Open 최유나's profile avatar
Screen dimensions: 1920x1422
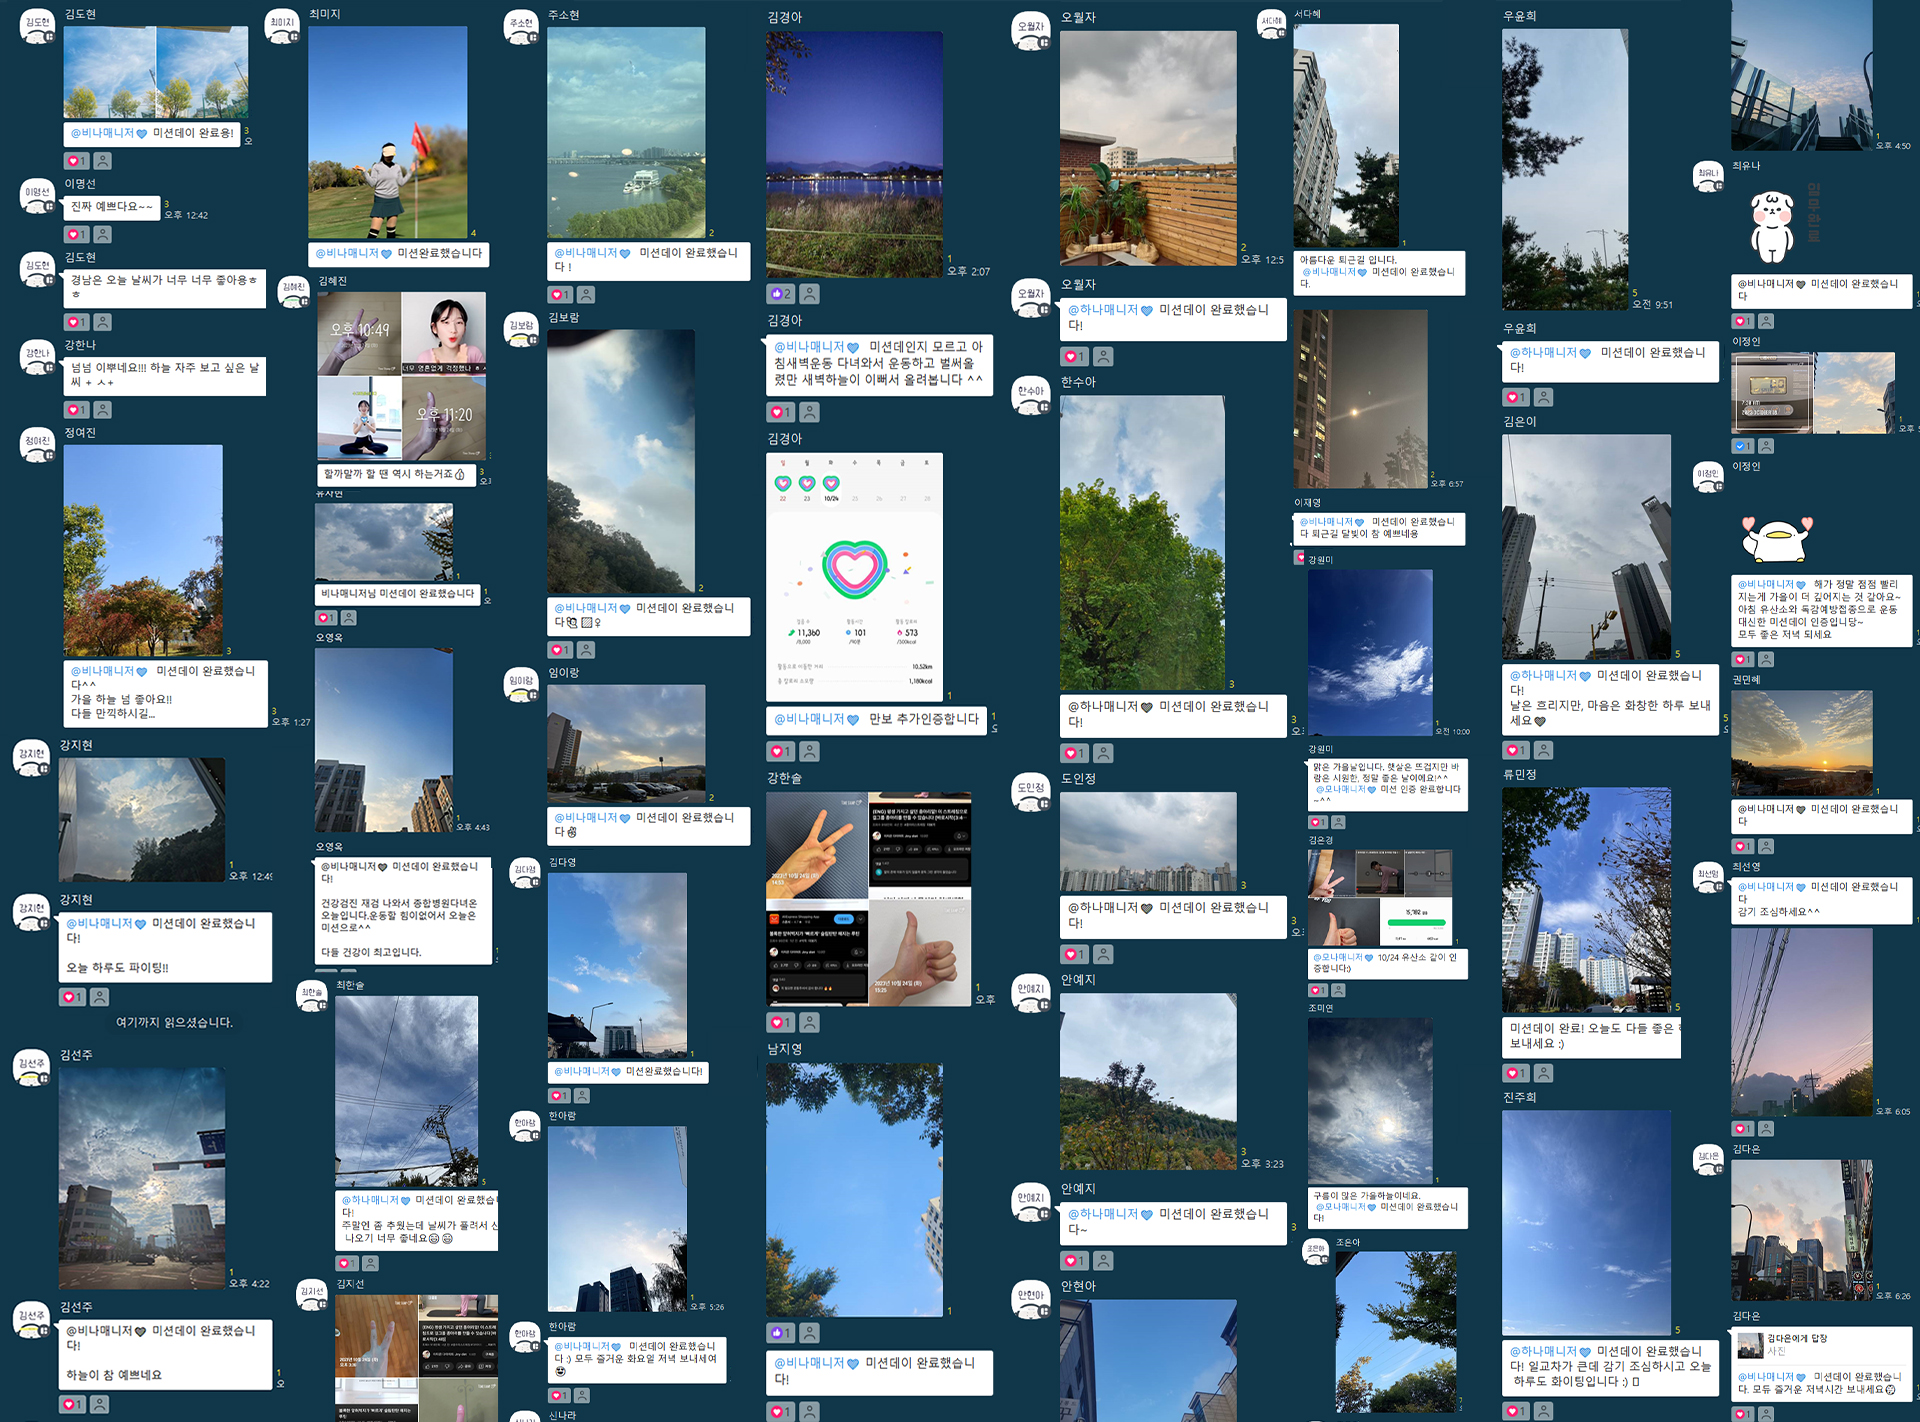(x=1708, y=177)
